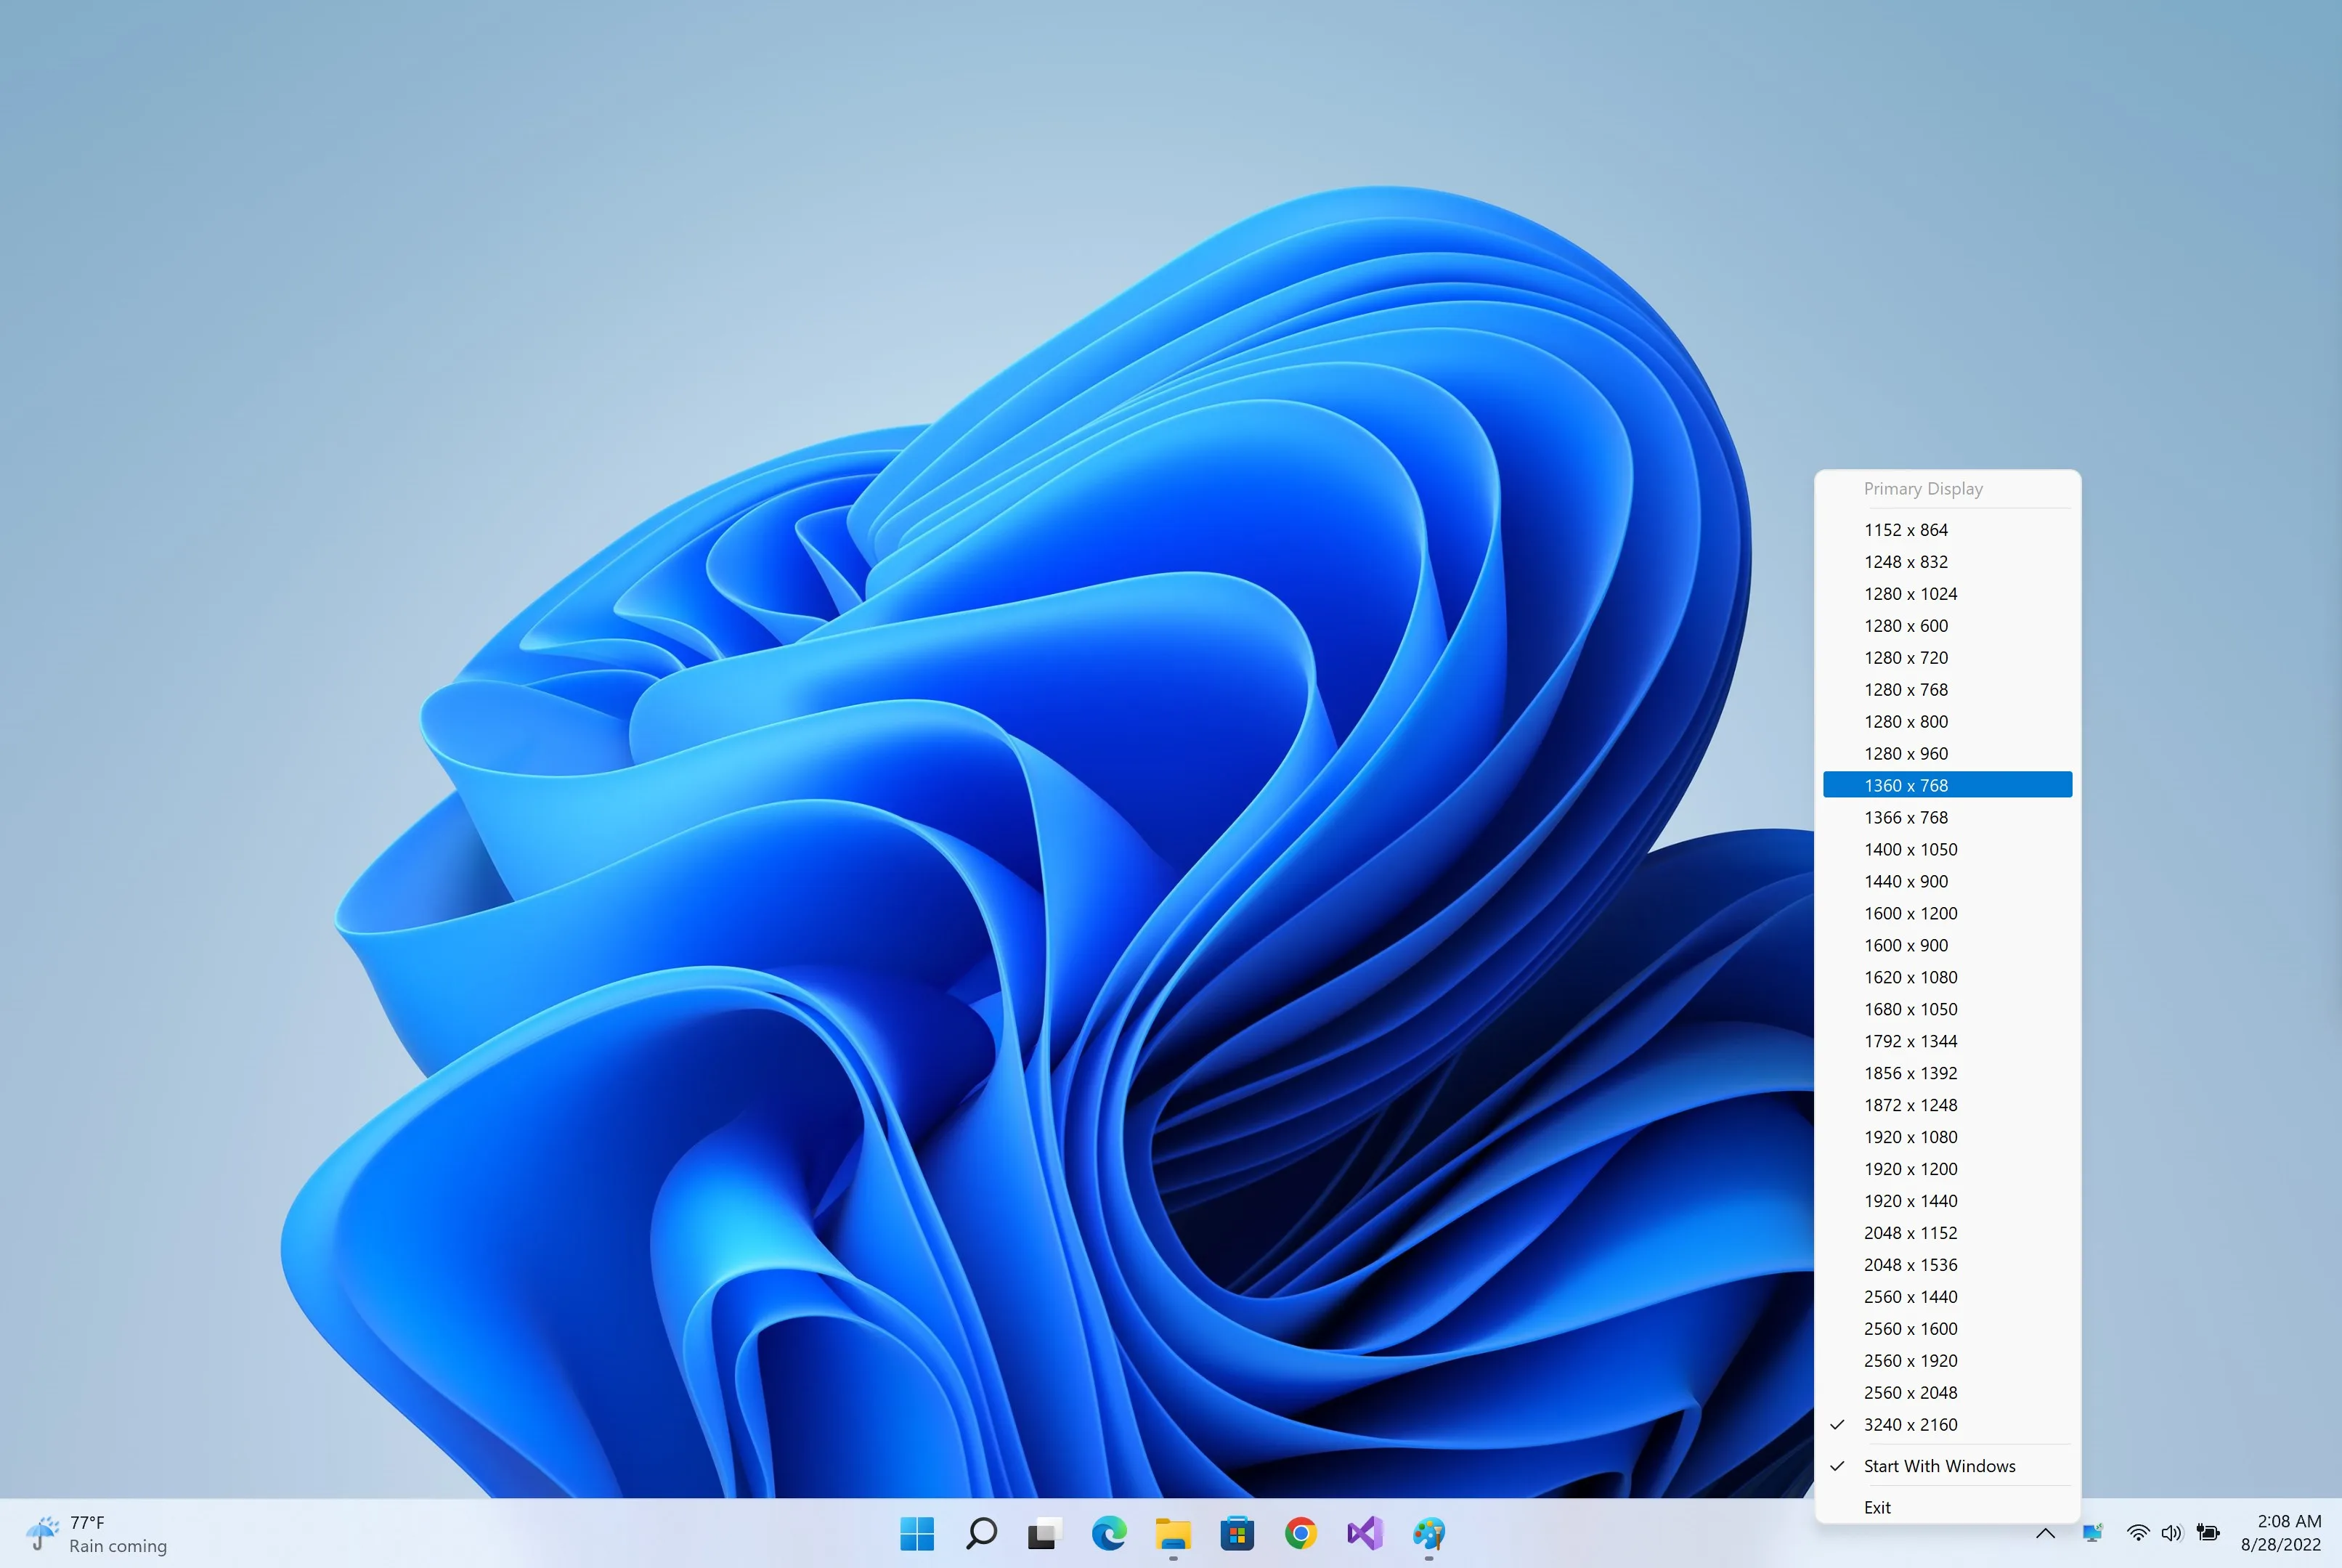
Task: Choose the 2560 x 1920 entry
Action: (x=1948, y=1361)
